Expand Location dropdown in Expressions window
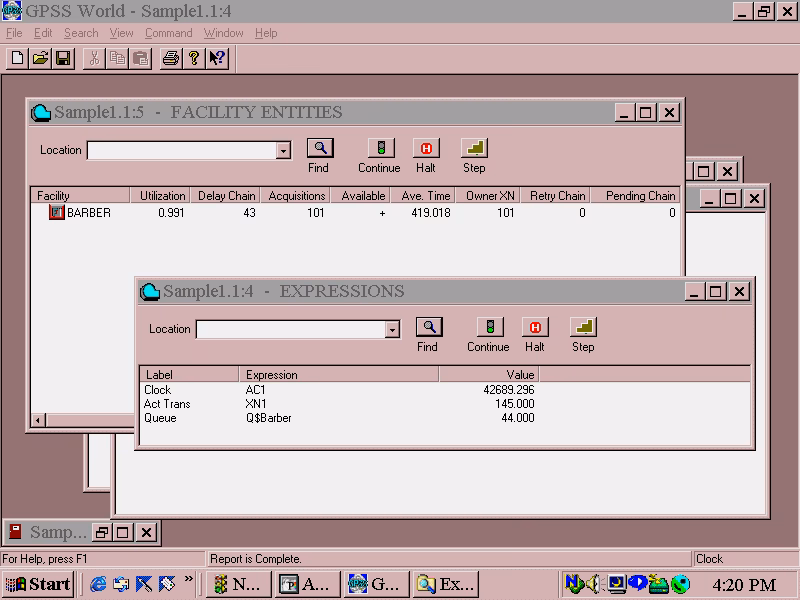The height and width of the screenshot is (600, 800). tap(392, 330)
